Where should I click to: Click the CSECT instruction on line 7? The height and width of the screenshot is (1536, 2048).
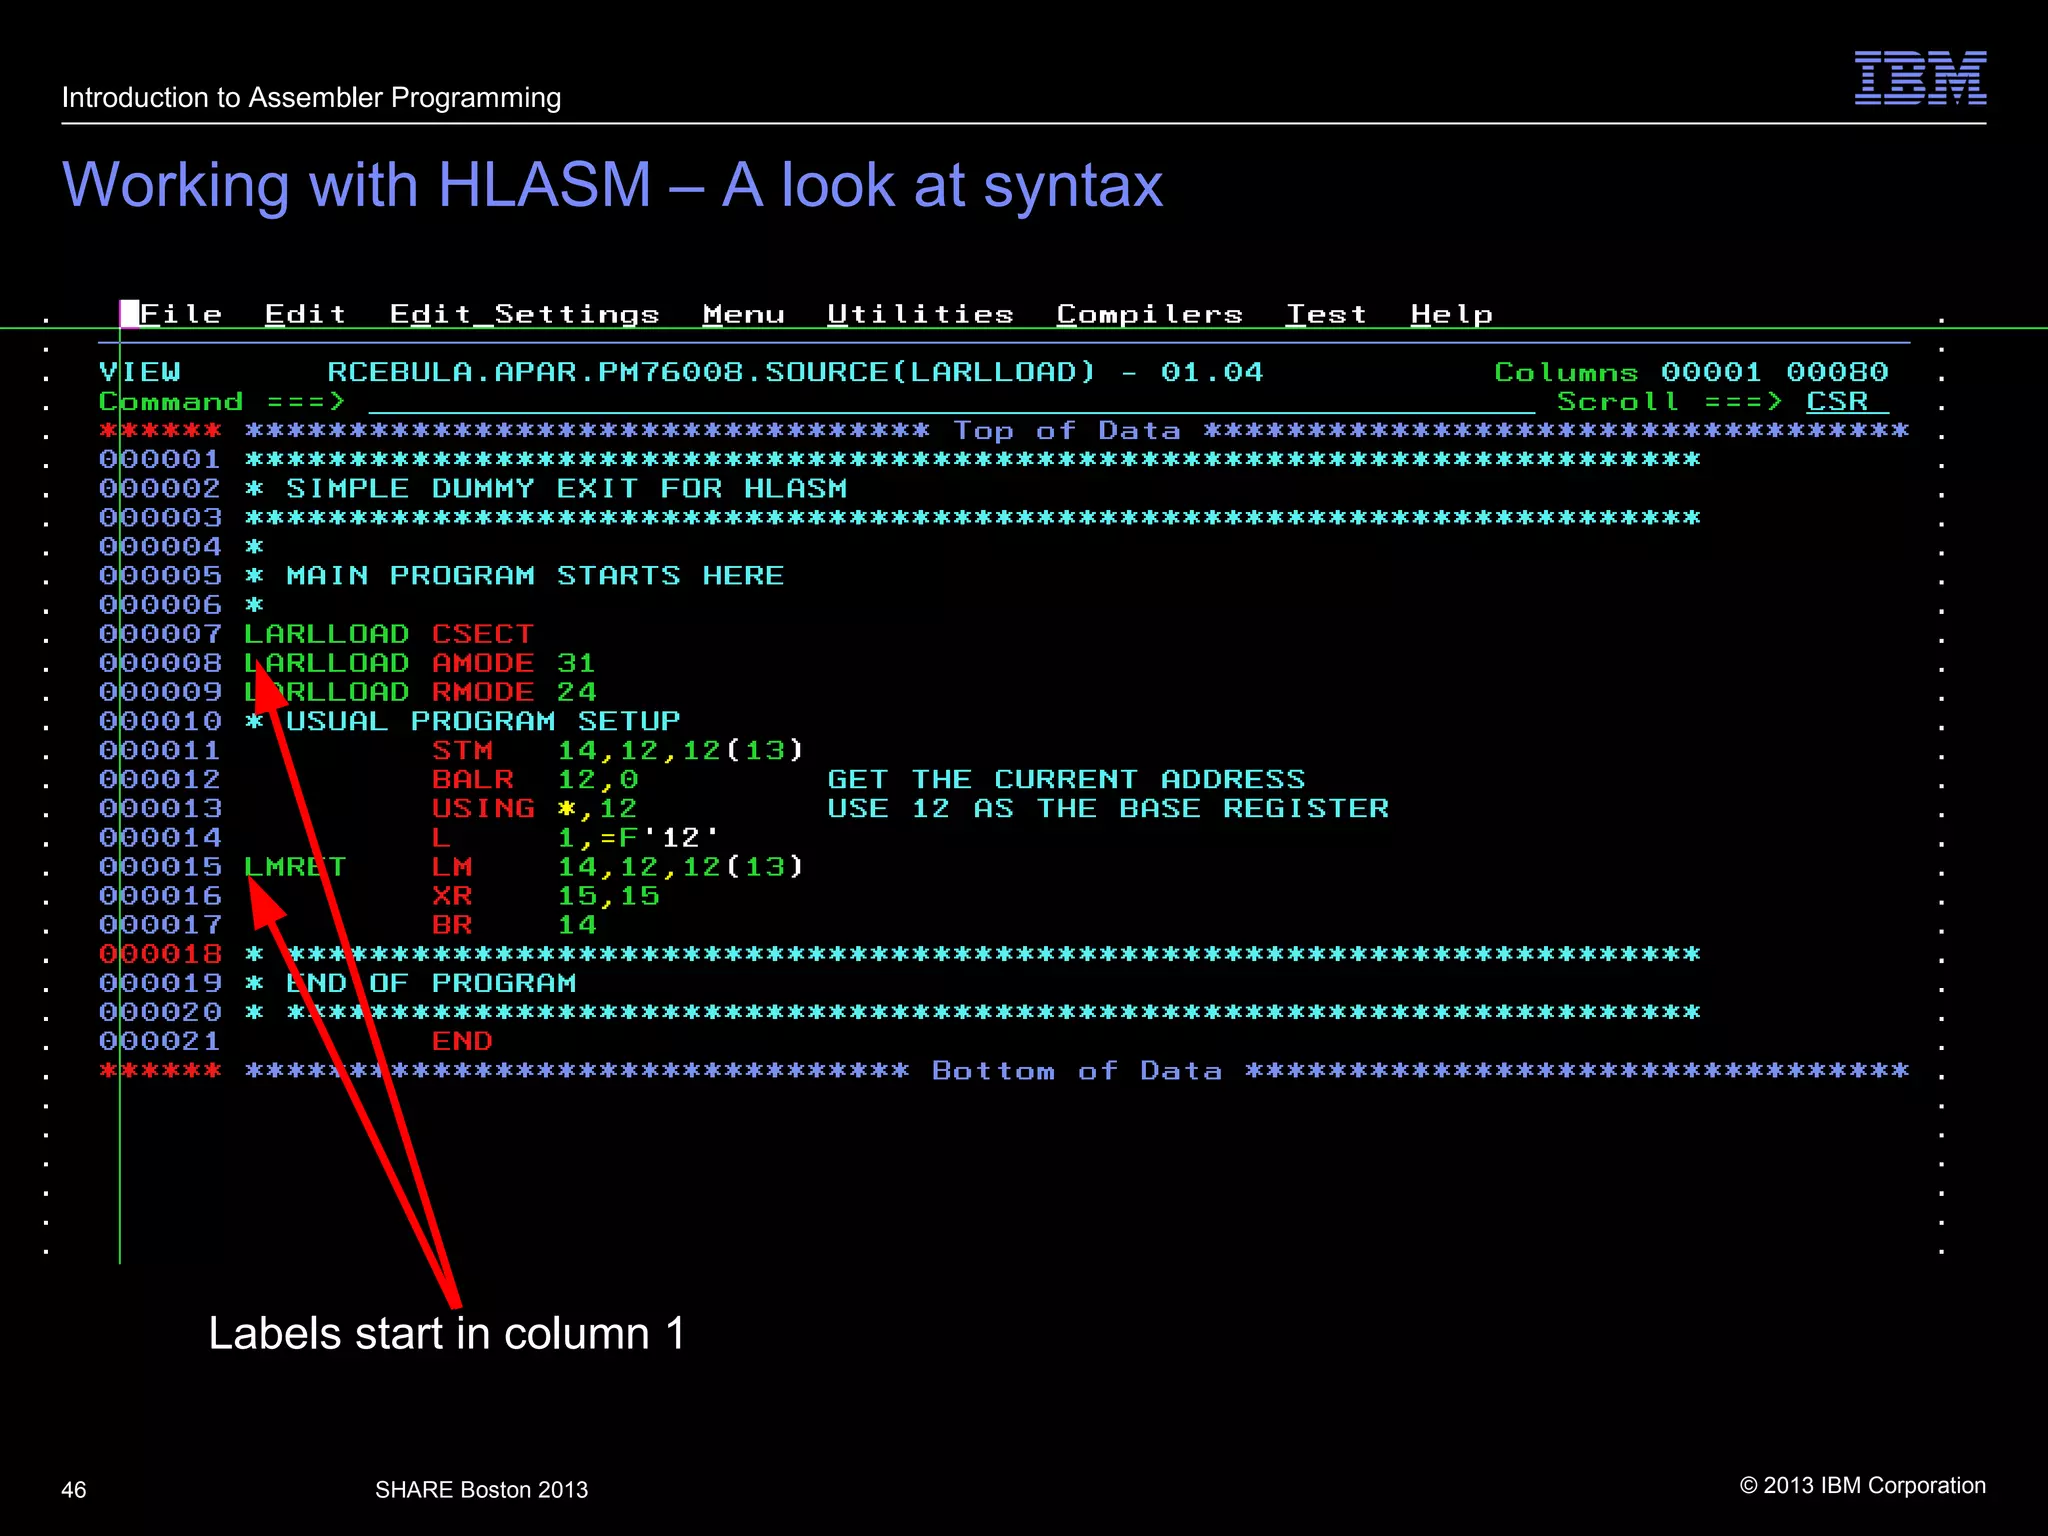point(483,634)
